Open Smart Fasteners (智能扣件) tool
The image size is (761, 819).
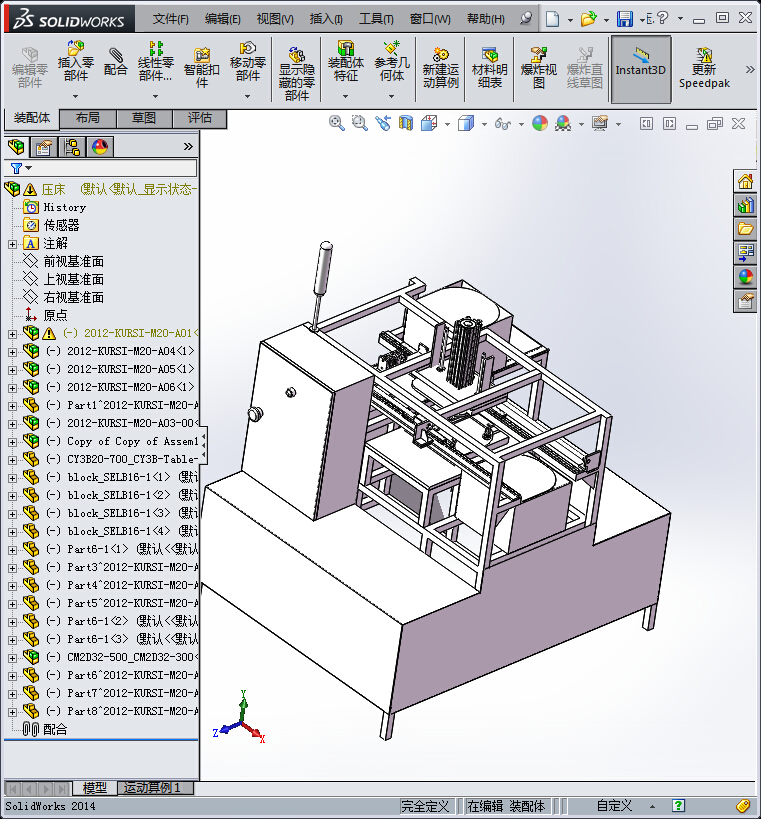pyautogui.click(x=202, y=68)
